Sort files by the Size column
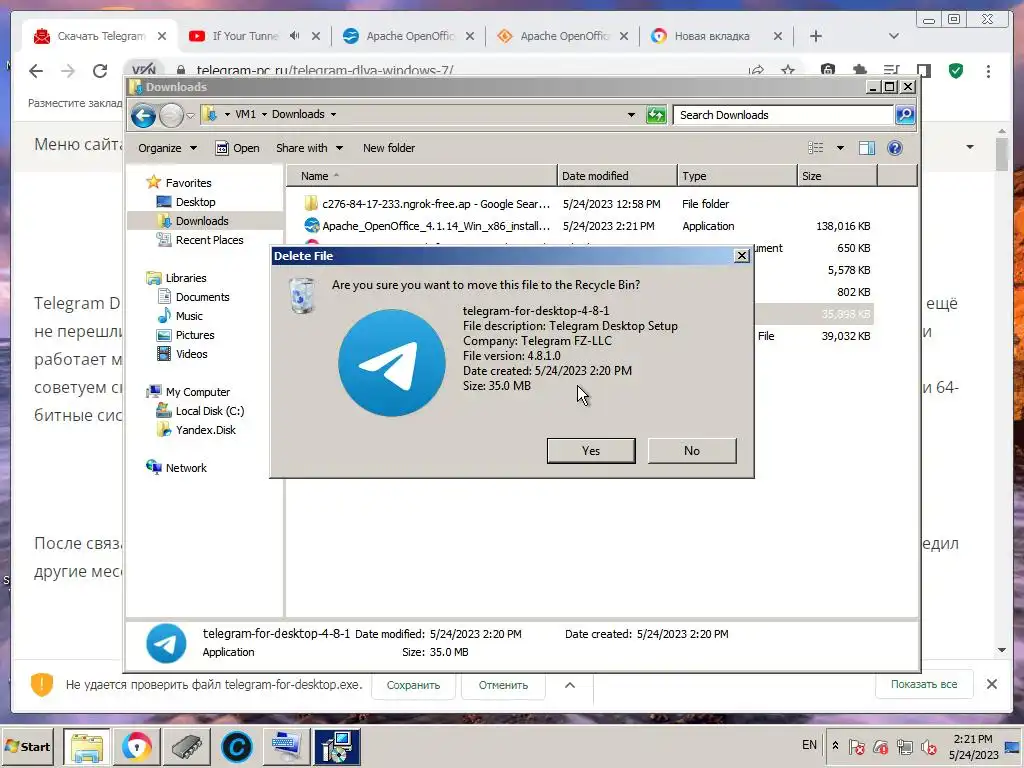Viewport: 1024px width, 768px height. coord(837,176)
